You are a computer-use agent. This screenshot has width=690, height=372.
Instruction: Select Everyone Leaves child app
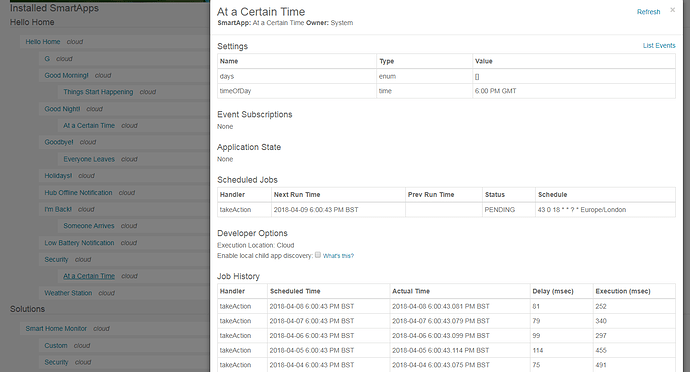89,159
